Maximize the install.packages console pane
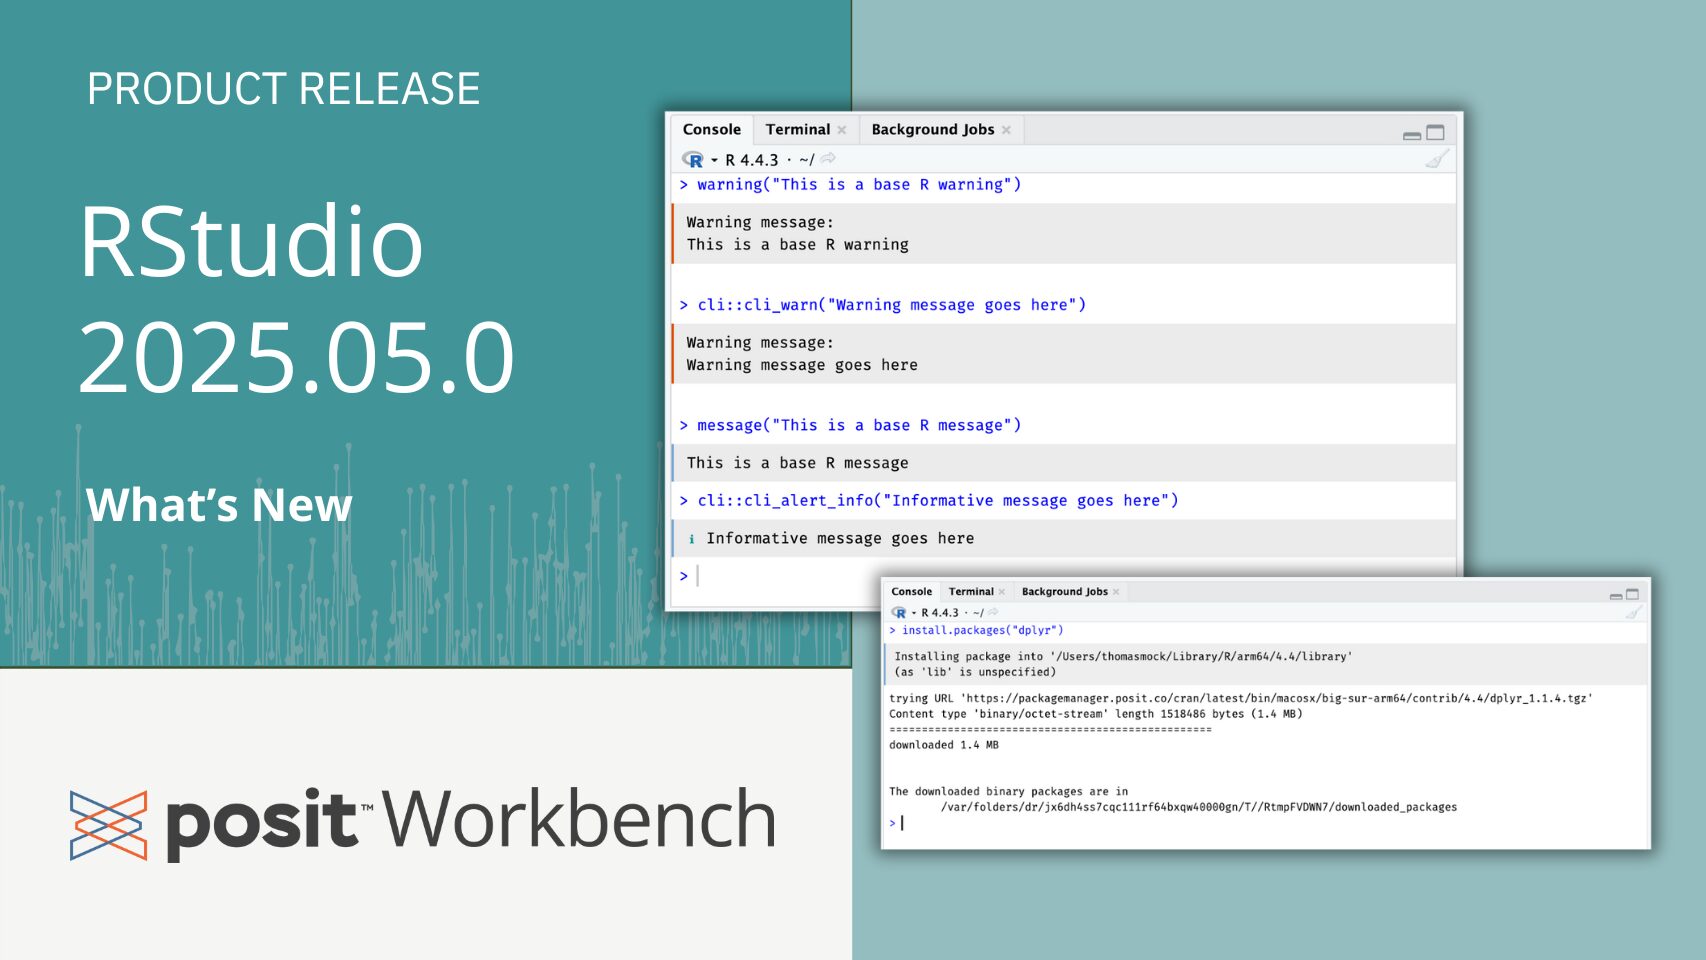The height and width of the screenshot is (960, 1706). pos(1632,594)
